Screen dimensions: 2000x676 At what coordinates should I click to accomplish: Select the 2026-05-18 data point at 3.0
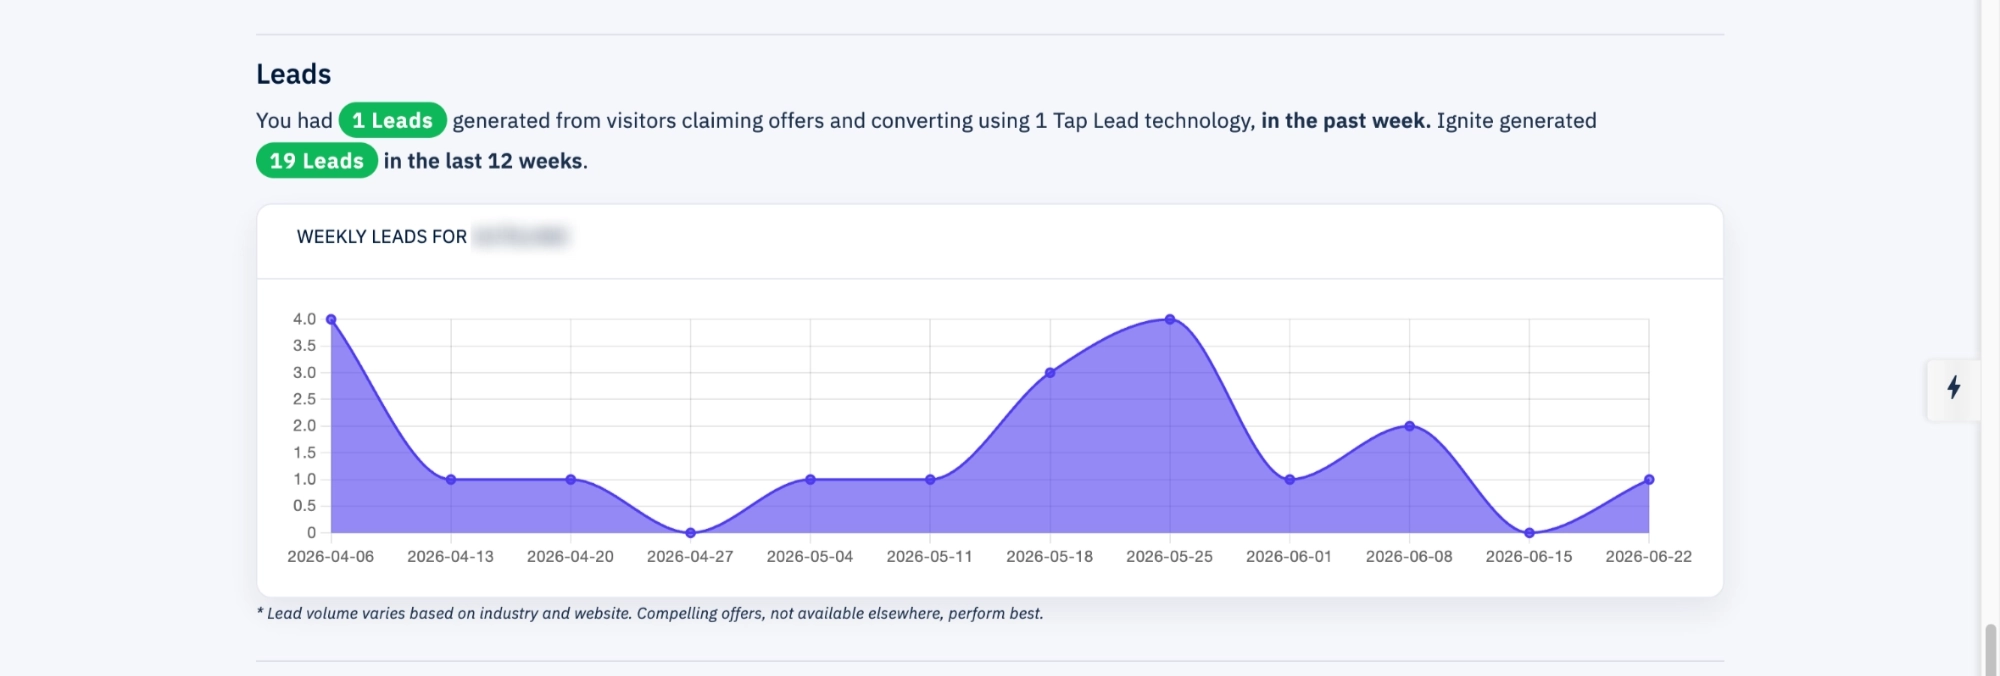click(x=1050, y=373)
